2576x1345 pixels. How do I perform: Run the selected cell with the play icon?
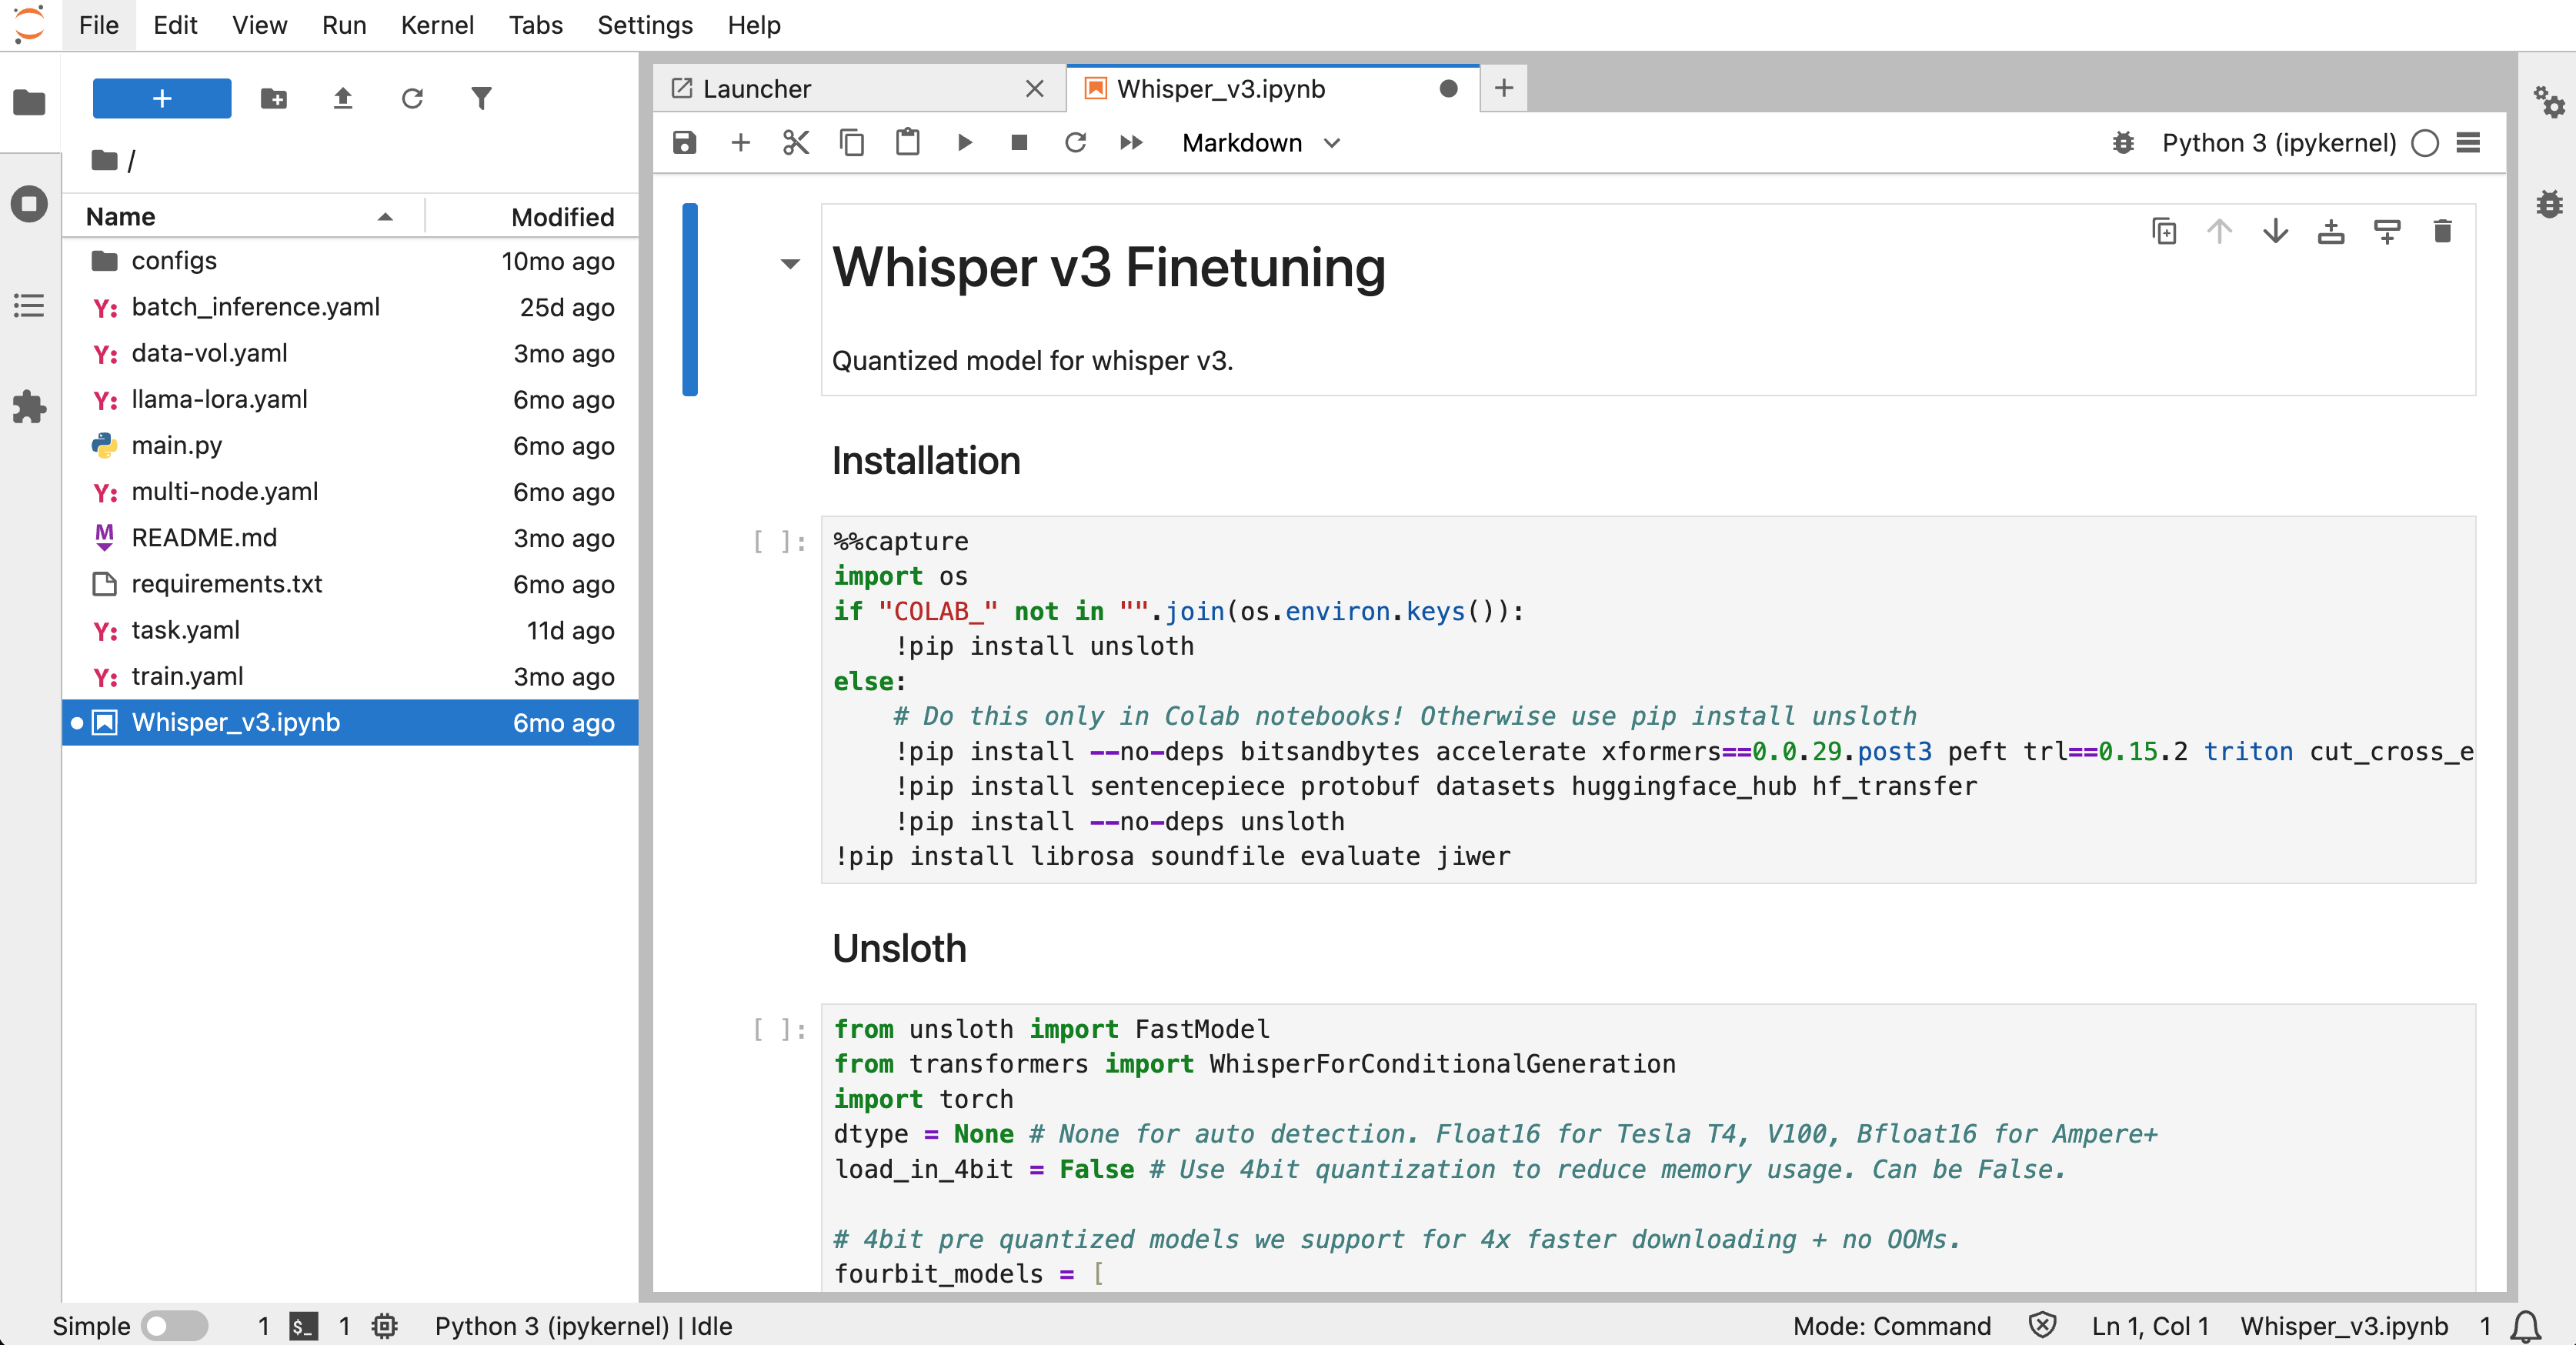pyautogui.click(x=964, y=143)
